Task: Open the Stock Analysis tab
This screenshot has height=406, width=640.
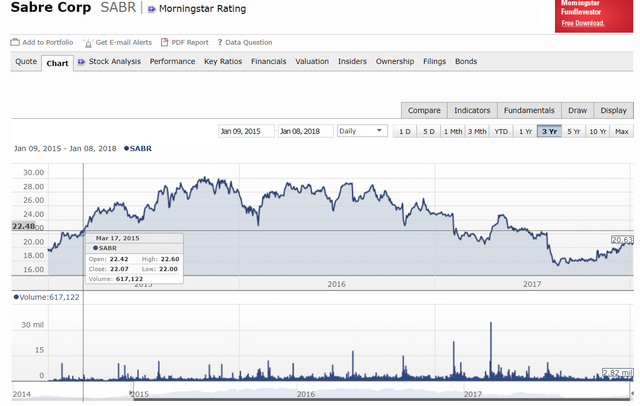Action: pos(115,61)
